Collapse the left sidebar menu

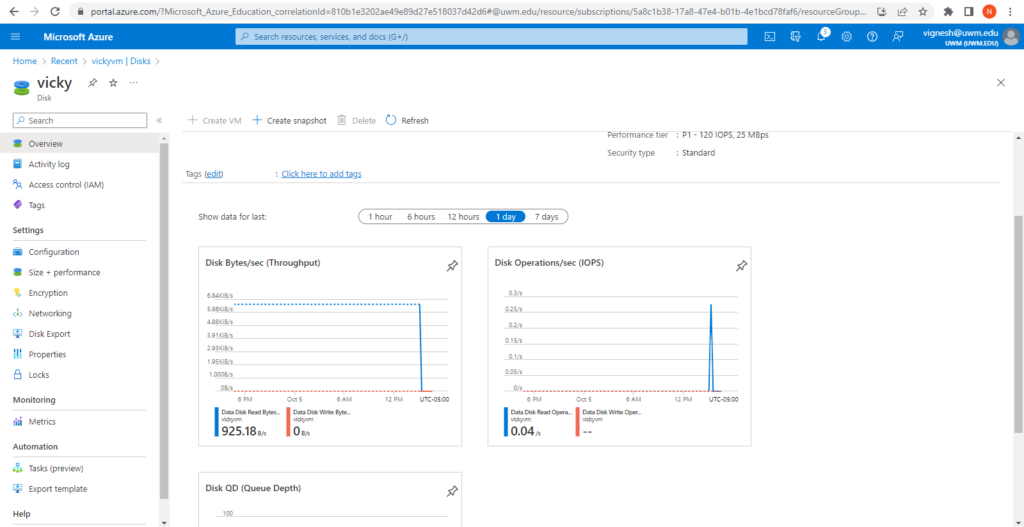159,121
